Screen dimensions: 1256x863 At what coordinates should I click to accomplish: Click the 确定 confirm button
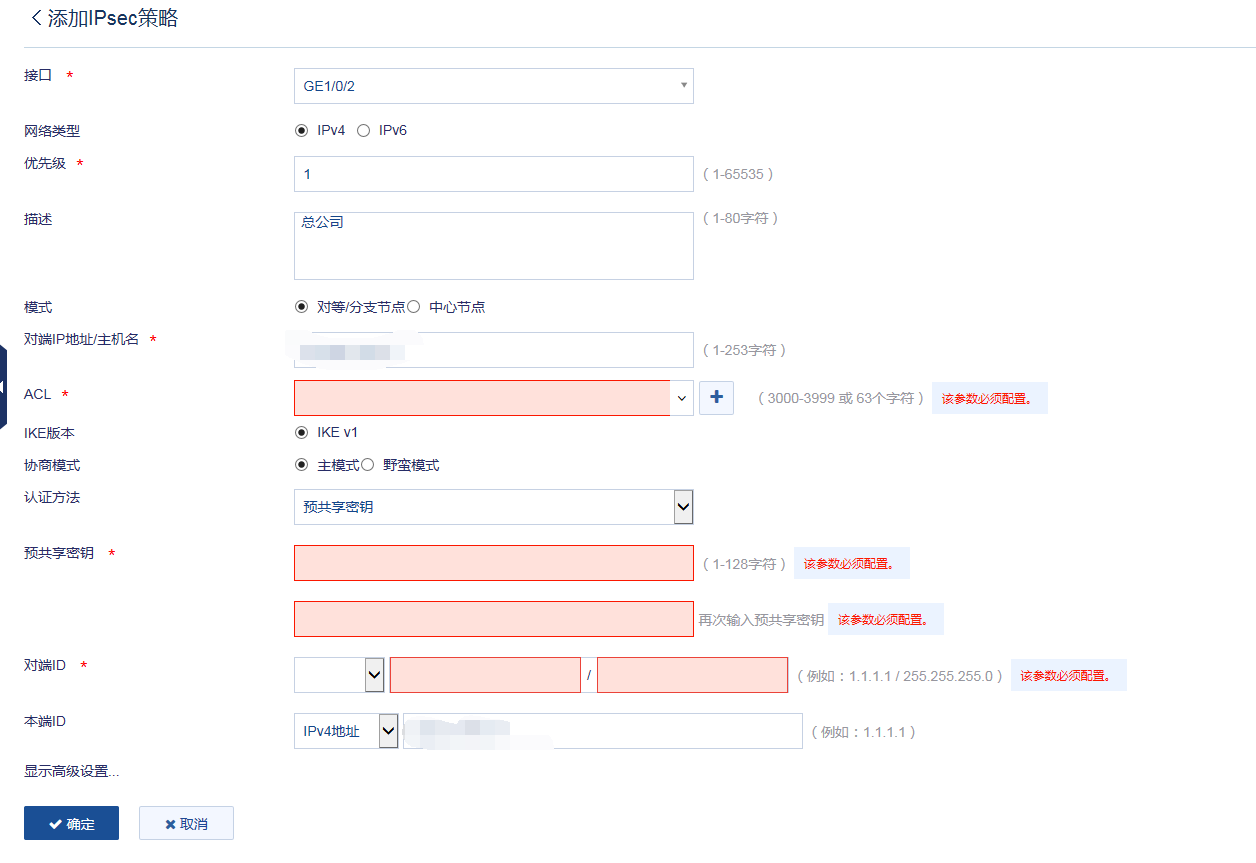click(71, 823)
